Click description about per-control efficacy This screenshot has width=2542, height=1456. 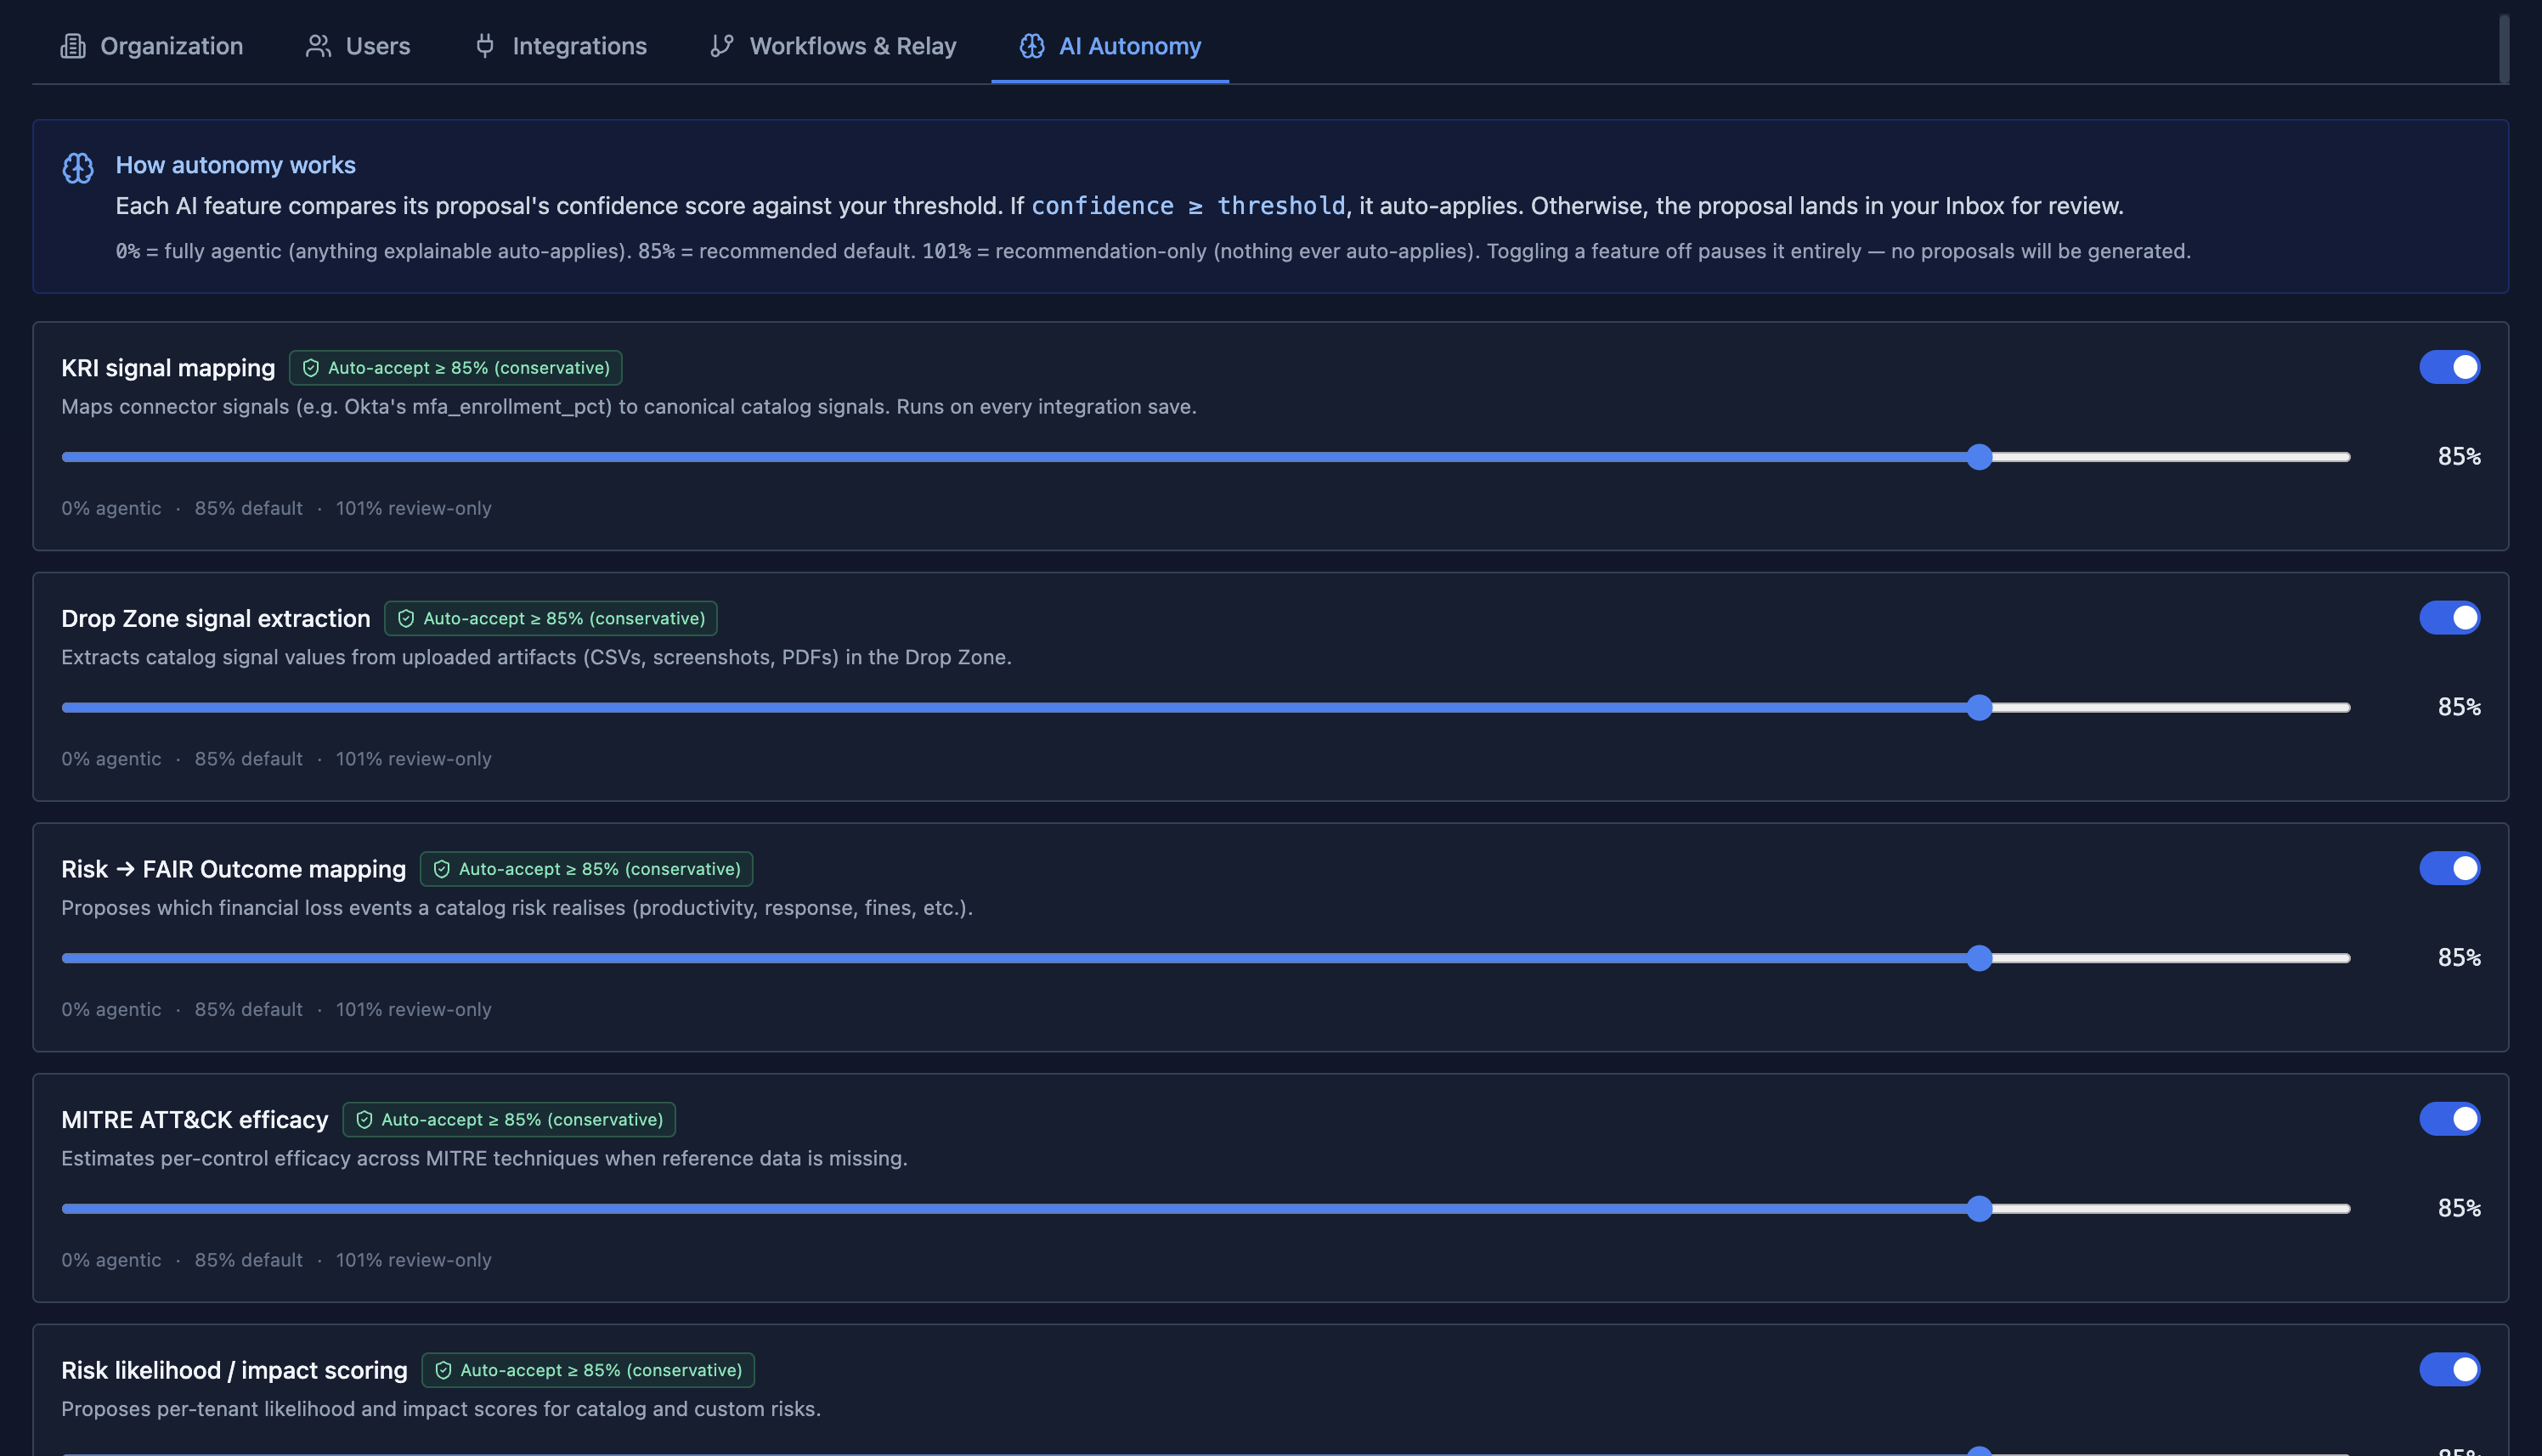[x=485, y=1158]
